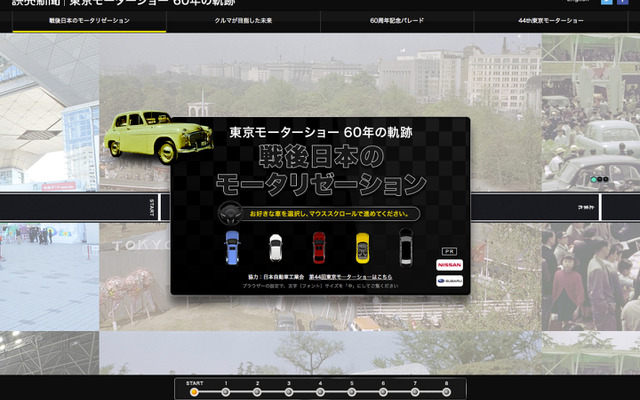Share via the Twitter icon
The image size is (640, 400).
(x=607, y=2)
